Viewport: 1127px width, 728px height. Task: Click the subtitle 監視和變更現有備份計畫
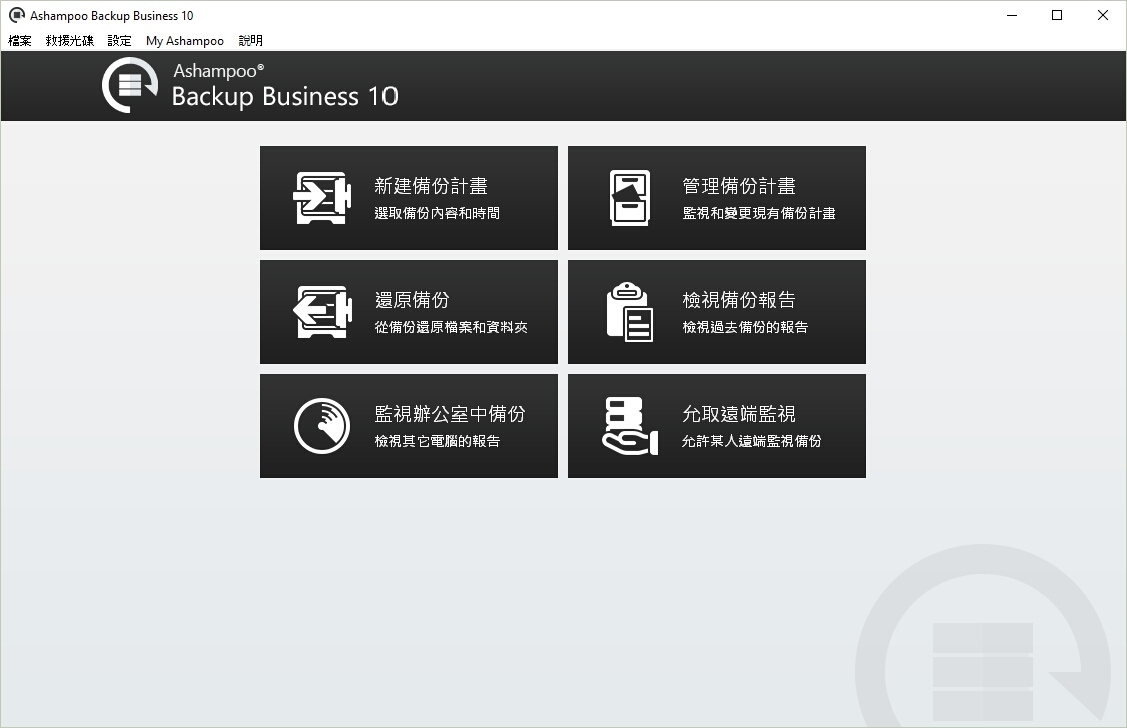click(x=759, y=213)
